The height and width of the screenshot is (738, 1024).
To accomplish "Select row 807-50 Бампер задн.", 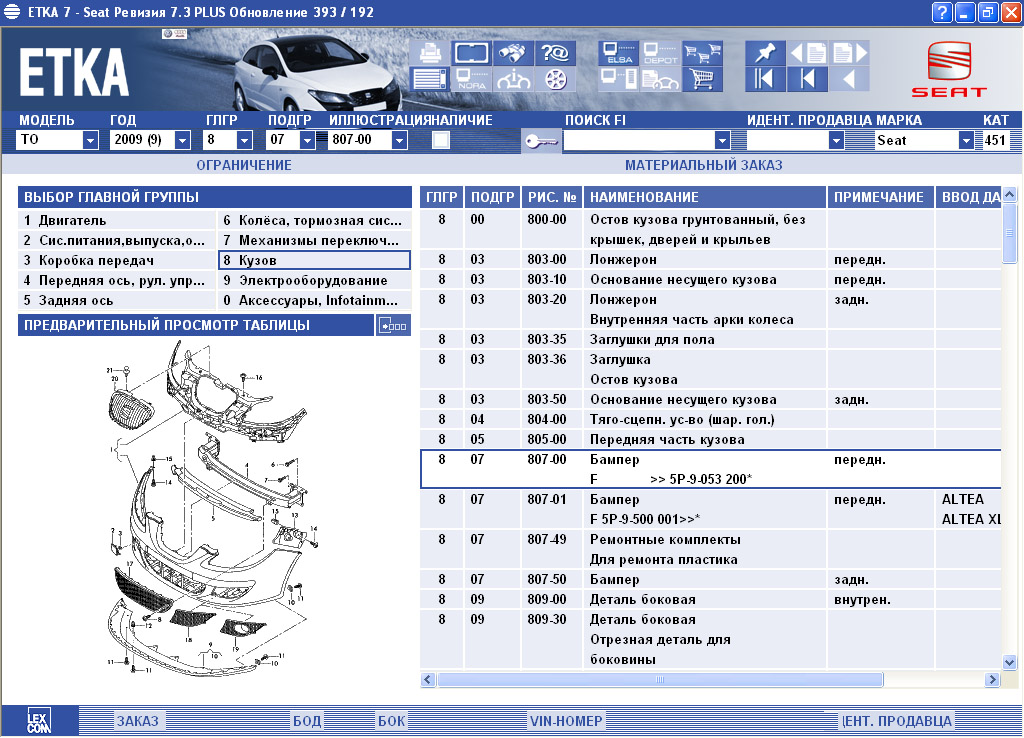I will [x=711, y=579].
